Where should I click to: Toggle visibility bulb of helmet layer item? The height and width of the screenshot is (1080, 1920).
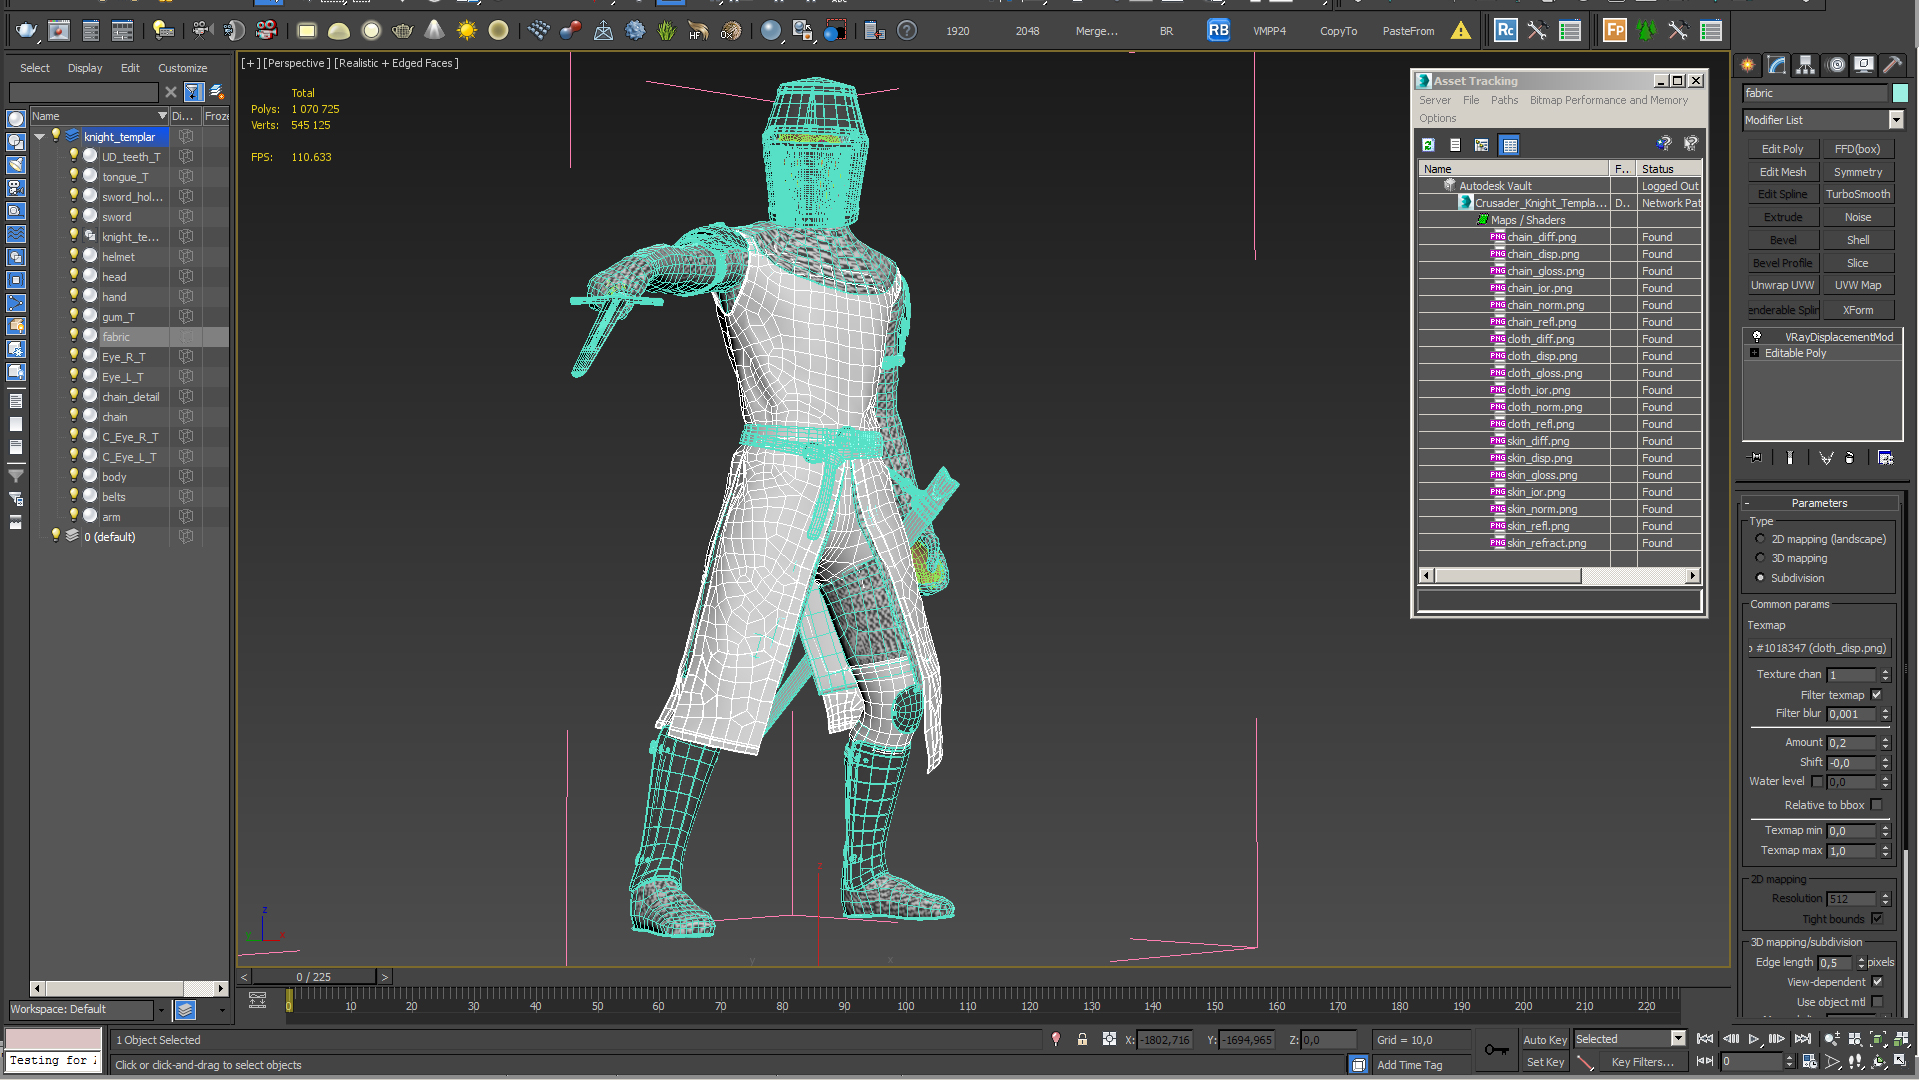pyautogui.click(x=74, y=256)
